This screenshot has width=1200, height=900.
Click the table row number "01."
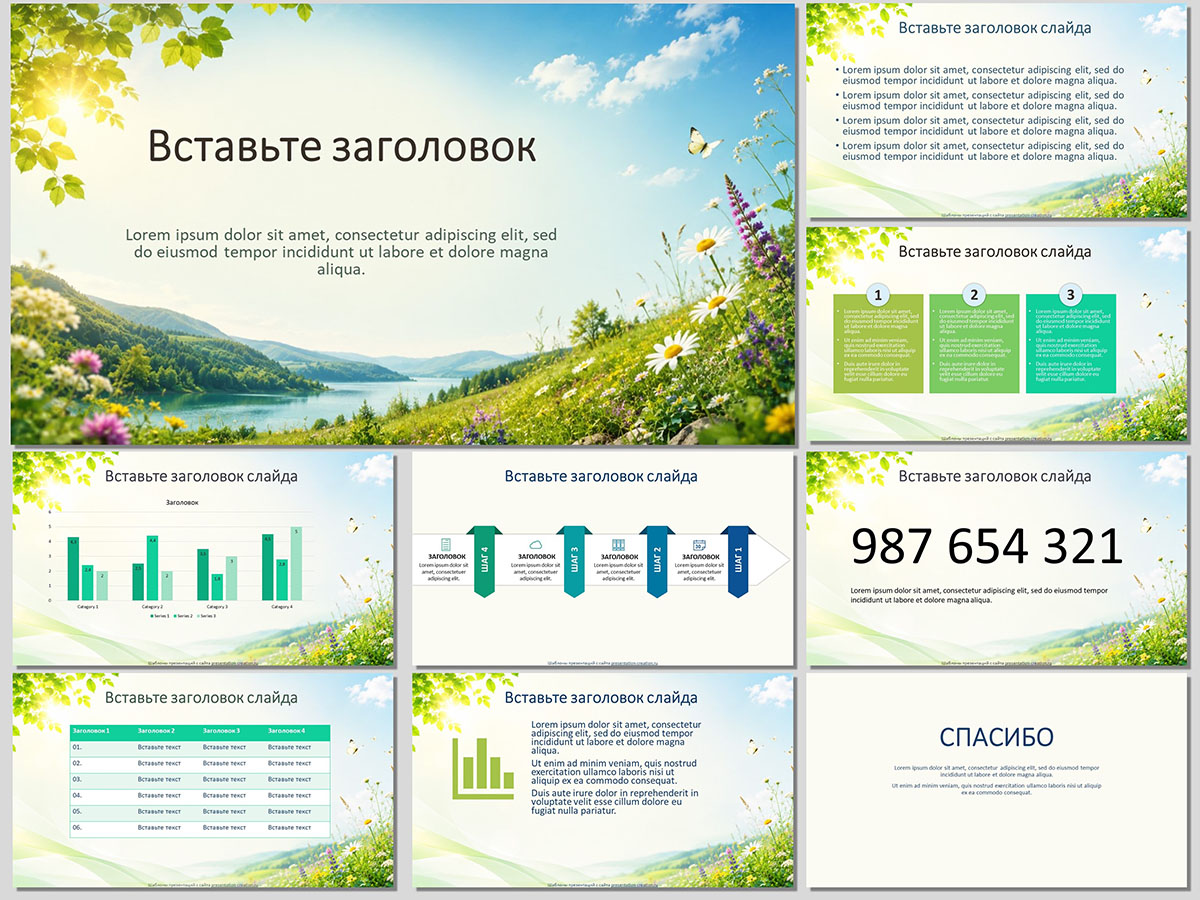pyautogui.click(x=77, y=747)
